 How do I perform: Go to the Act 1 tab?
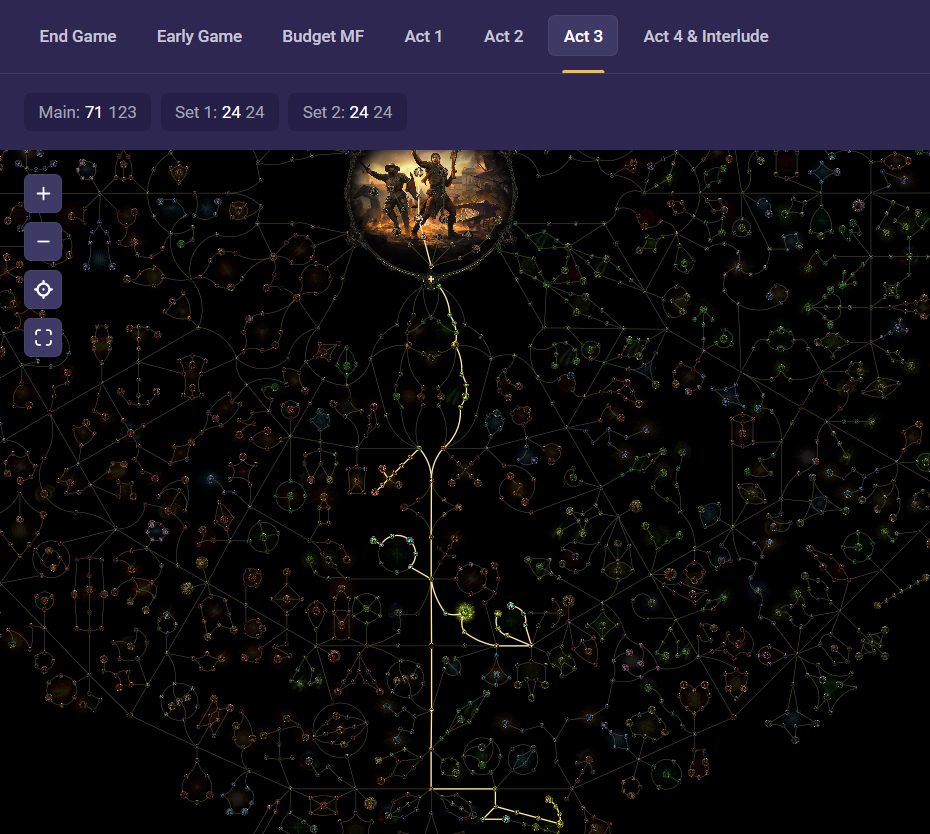click(423, 36)
